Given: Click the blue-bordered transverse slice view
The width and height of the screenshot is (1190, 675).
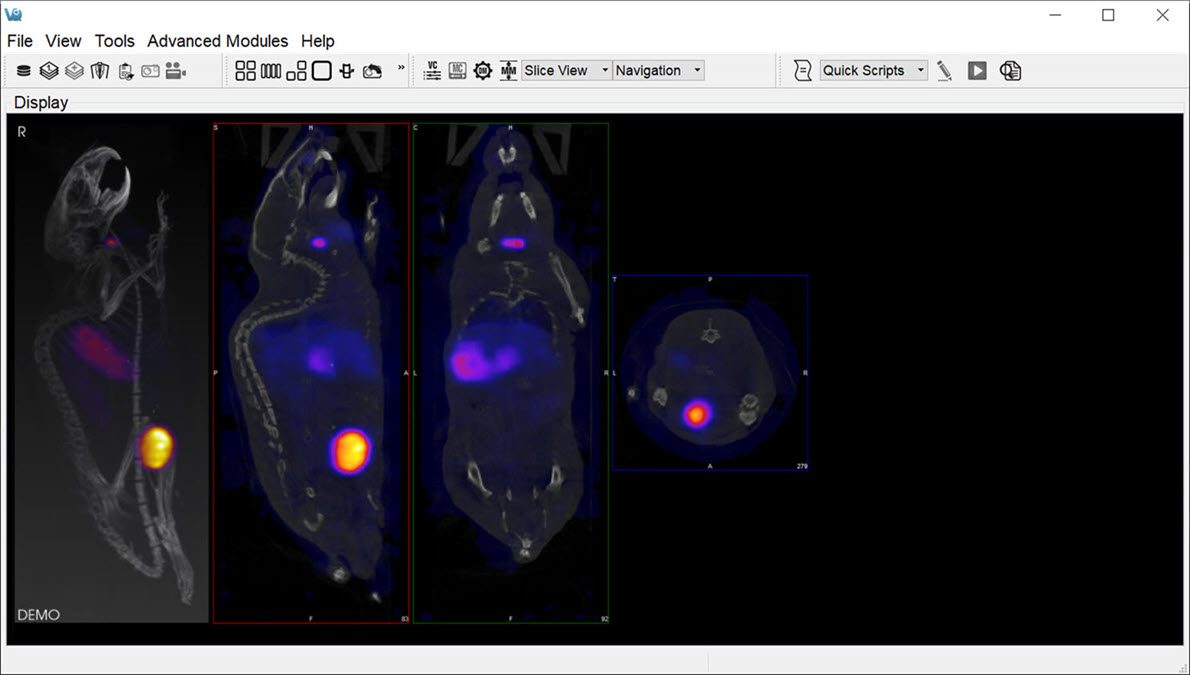Looking at the screenshot, I should click(709, 372).
